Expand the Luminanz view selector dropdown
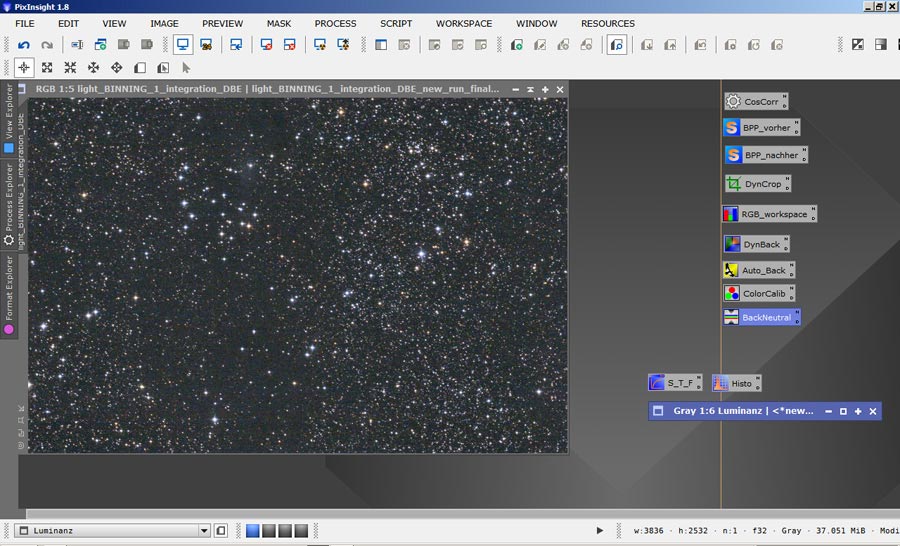The image size is (900, 546). pyautogui.click(x=204, y=530)
